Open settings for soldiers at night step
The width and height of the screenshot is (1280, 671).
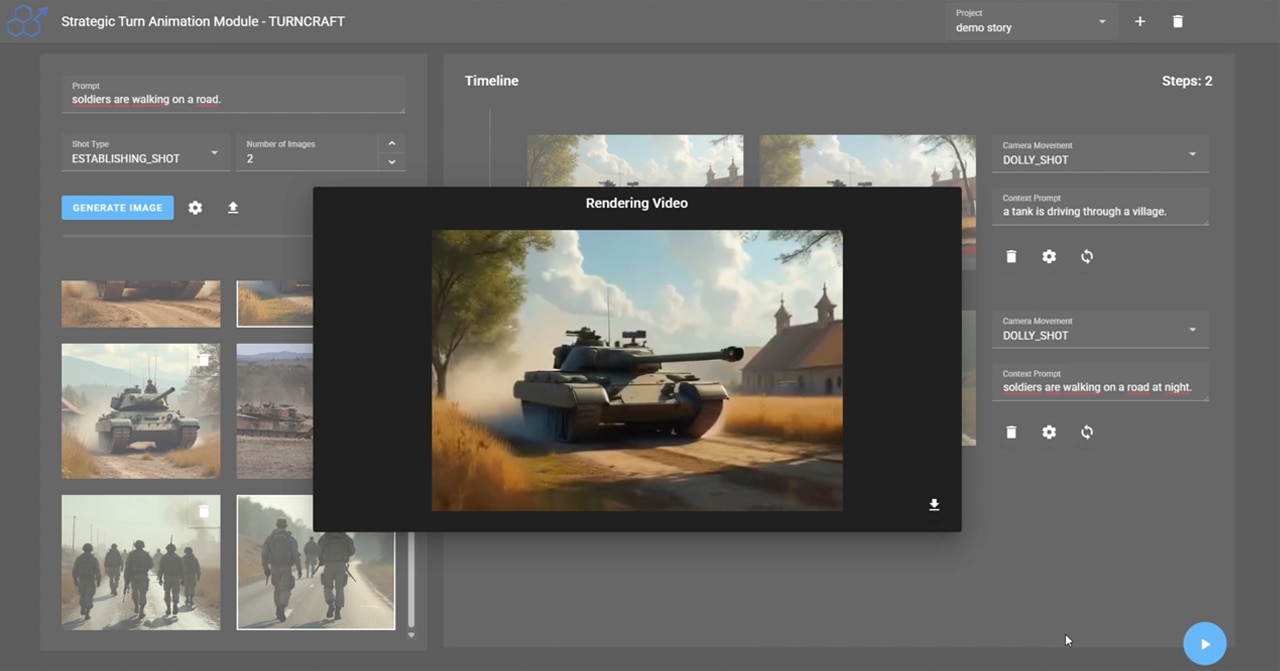(x=1049, y=432)
